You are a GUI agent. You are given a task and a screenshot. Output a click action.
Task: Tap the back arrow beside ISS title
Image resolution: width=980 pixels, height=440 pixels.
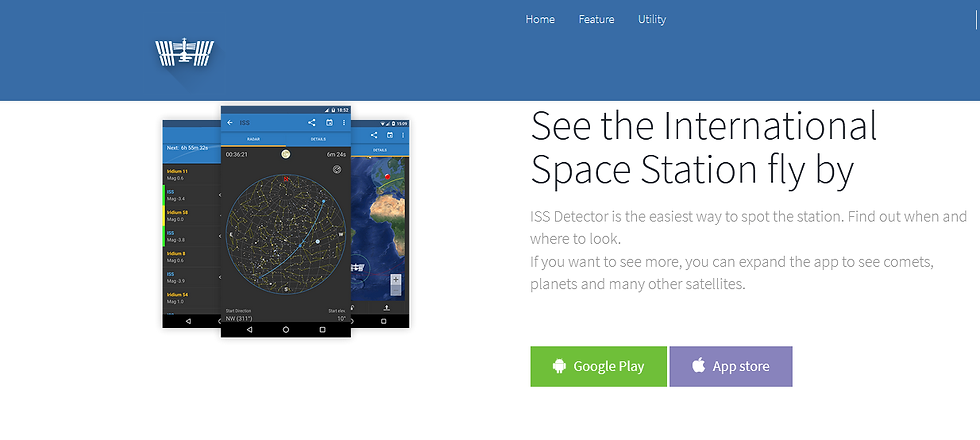pyautogui.click(x=230, y=122)
